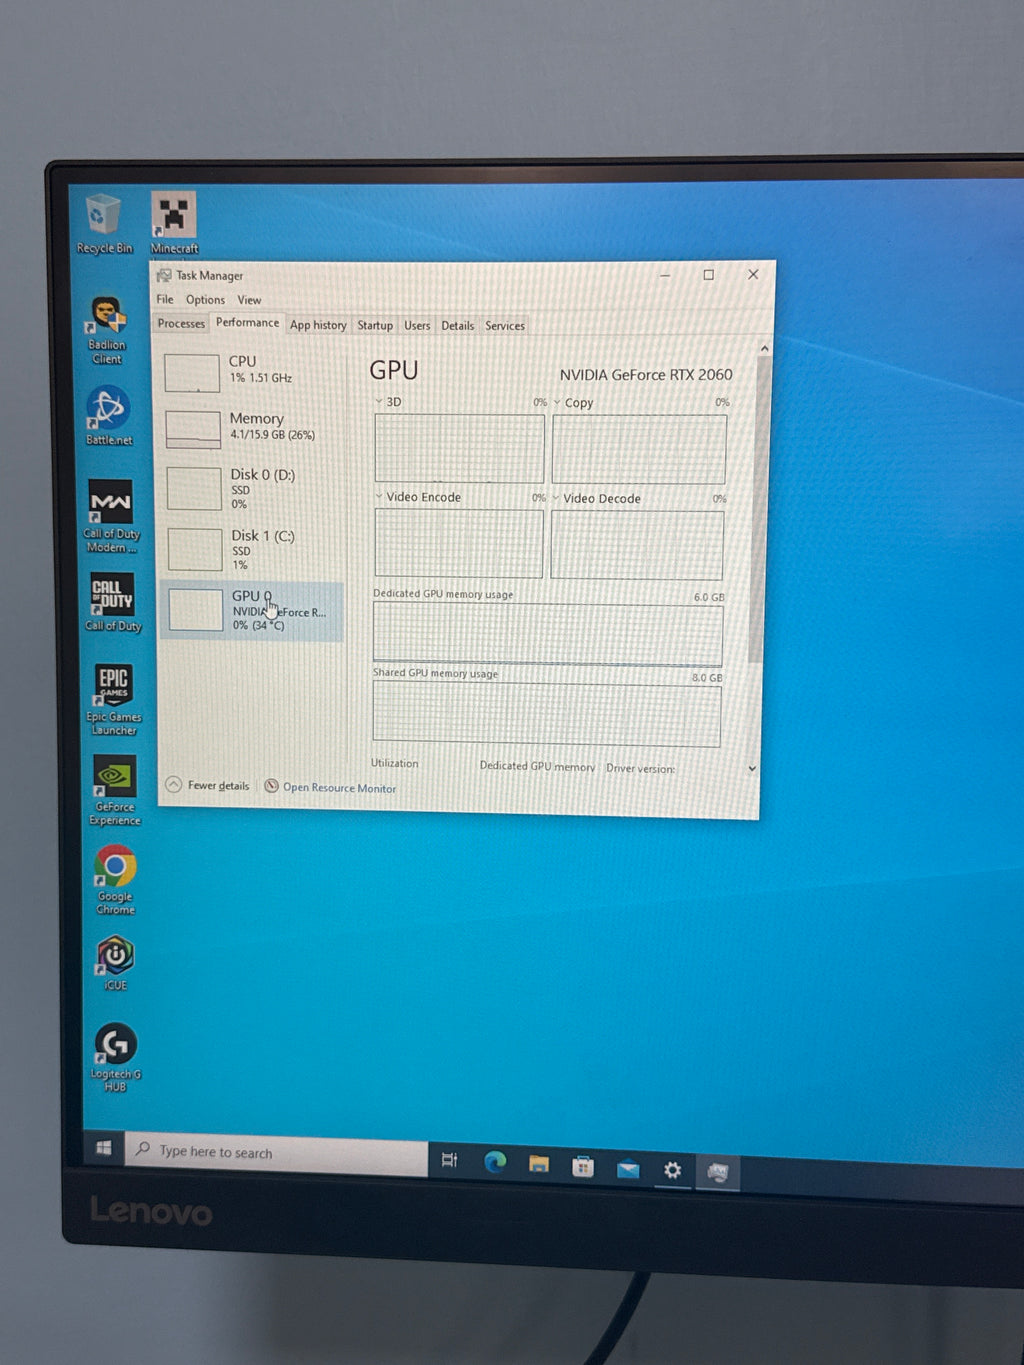Open the Logitech G HUB shortcut

pos(116,1057)
